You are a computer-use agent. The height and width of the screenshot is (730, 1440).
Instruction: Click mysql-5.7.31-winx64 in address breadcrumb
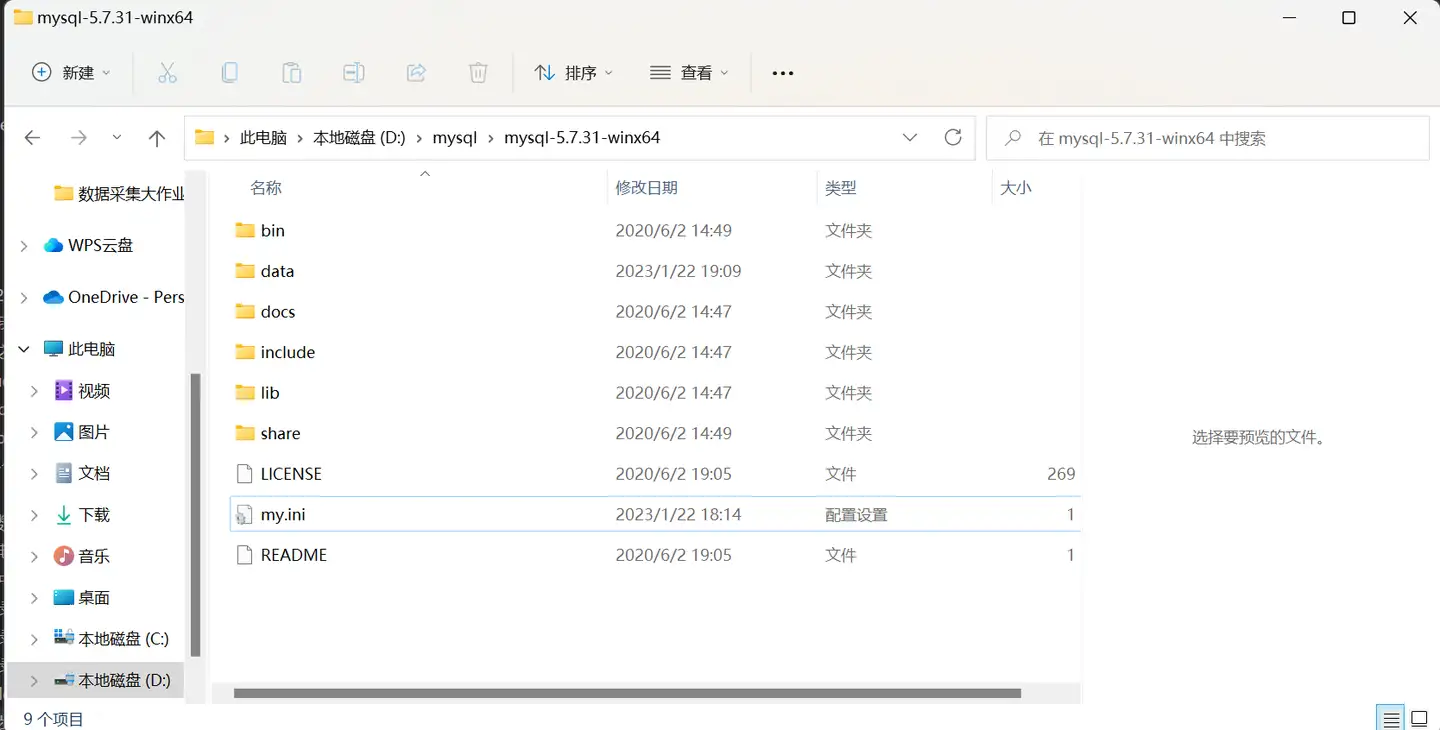click(582, 138)
